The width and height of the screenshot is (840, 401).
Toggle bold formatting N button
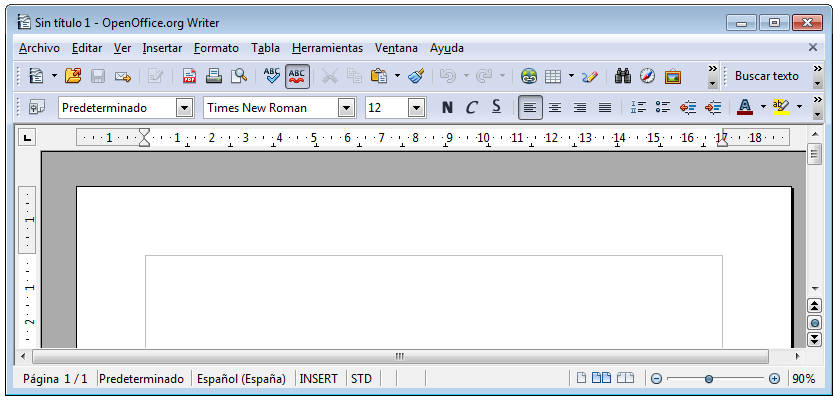[x=447, y=108]
